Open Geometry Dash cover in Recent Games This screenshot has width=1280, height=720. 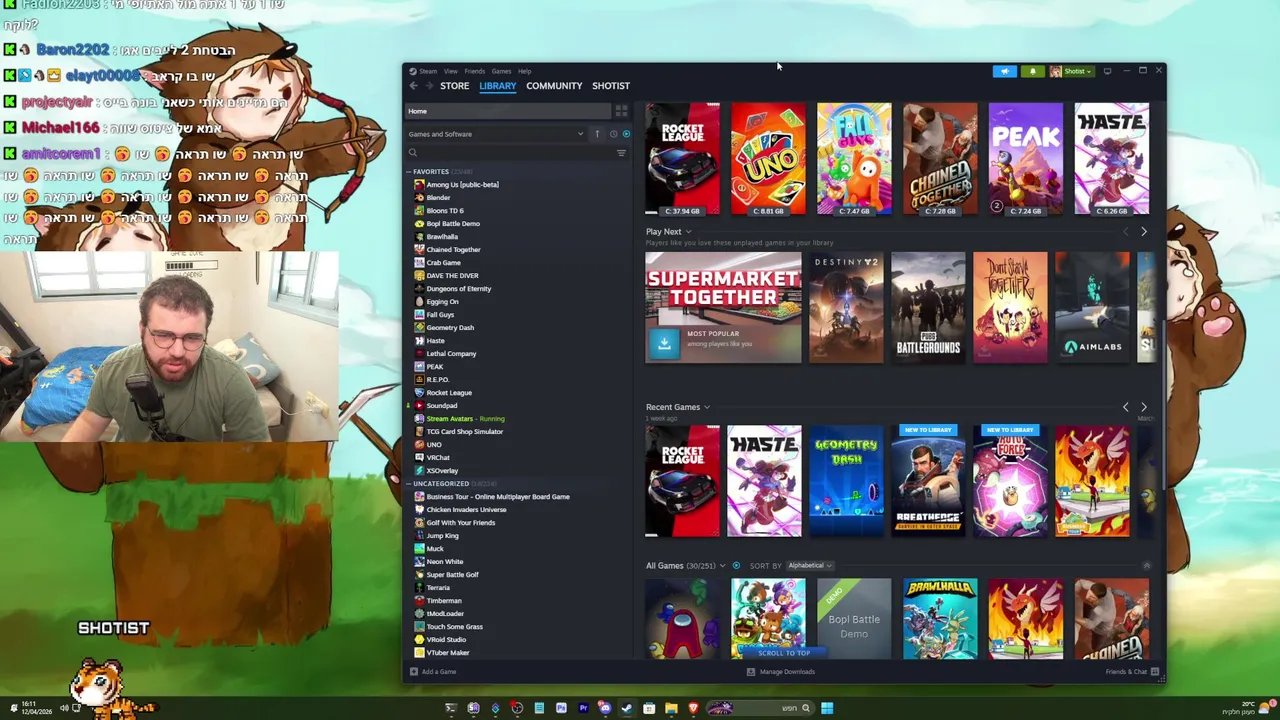[x=846, y=481]
